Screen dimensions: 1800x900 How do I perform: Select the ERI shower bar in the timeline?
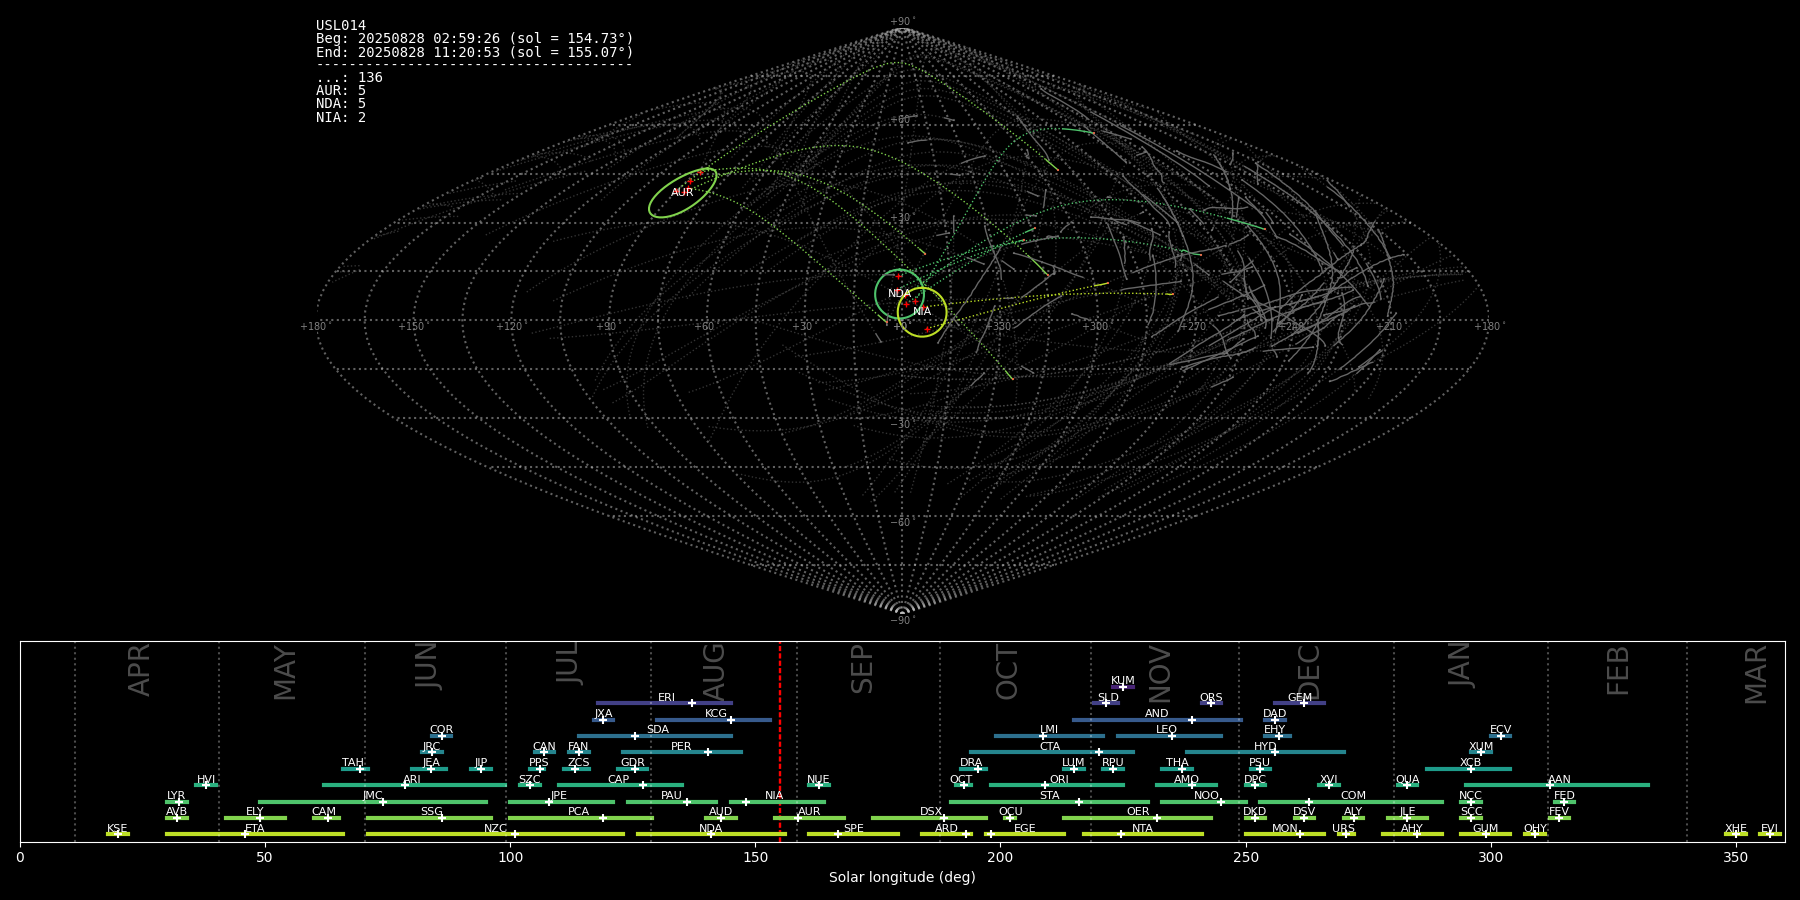664,703
